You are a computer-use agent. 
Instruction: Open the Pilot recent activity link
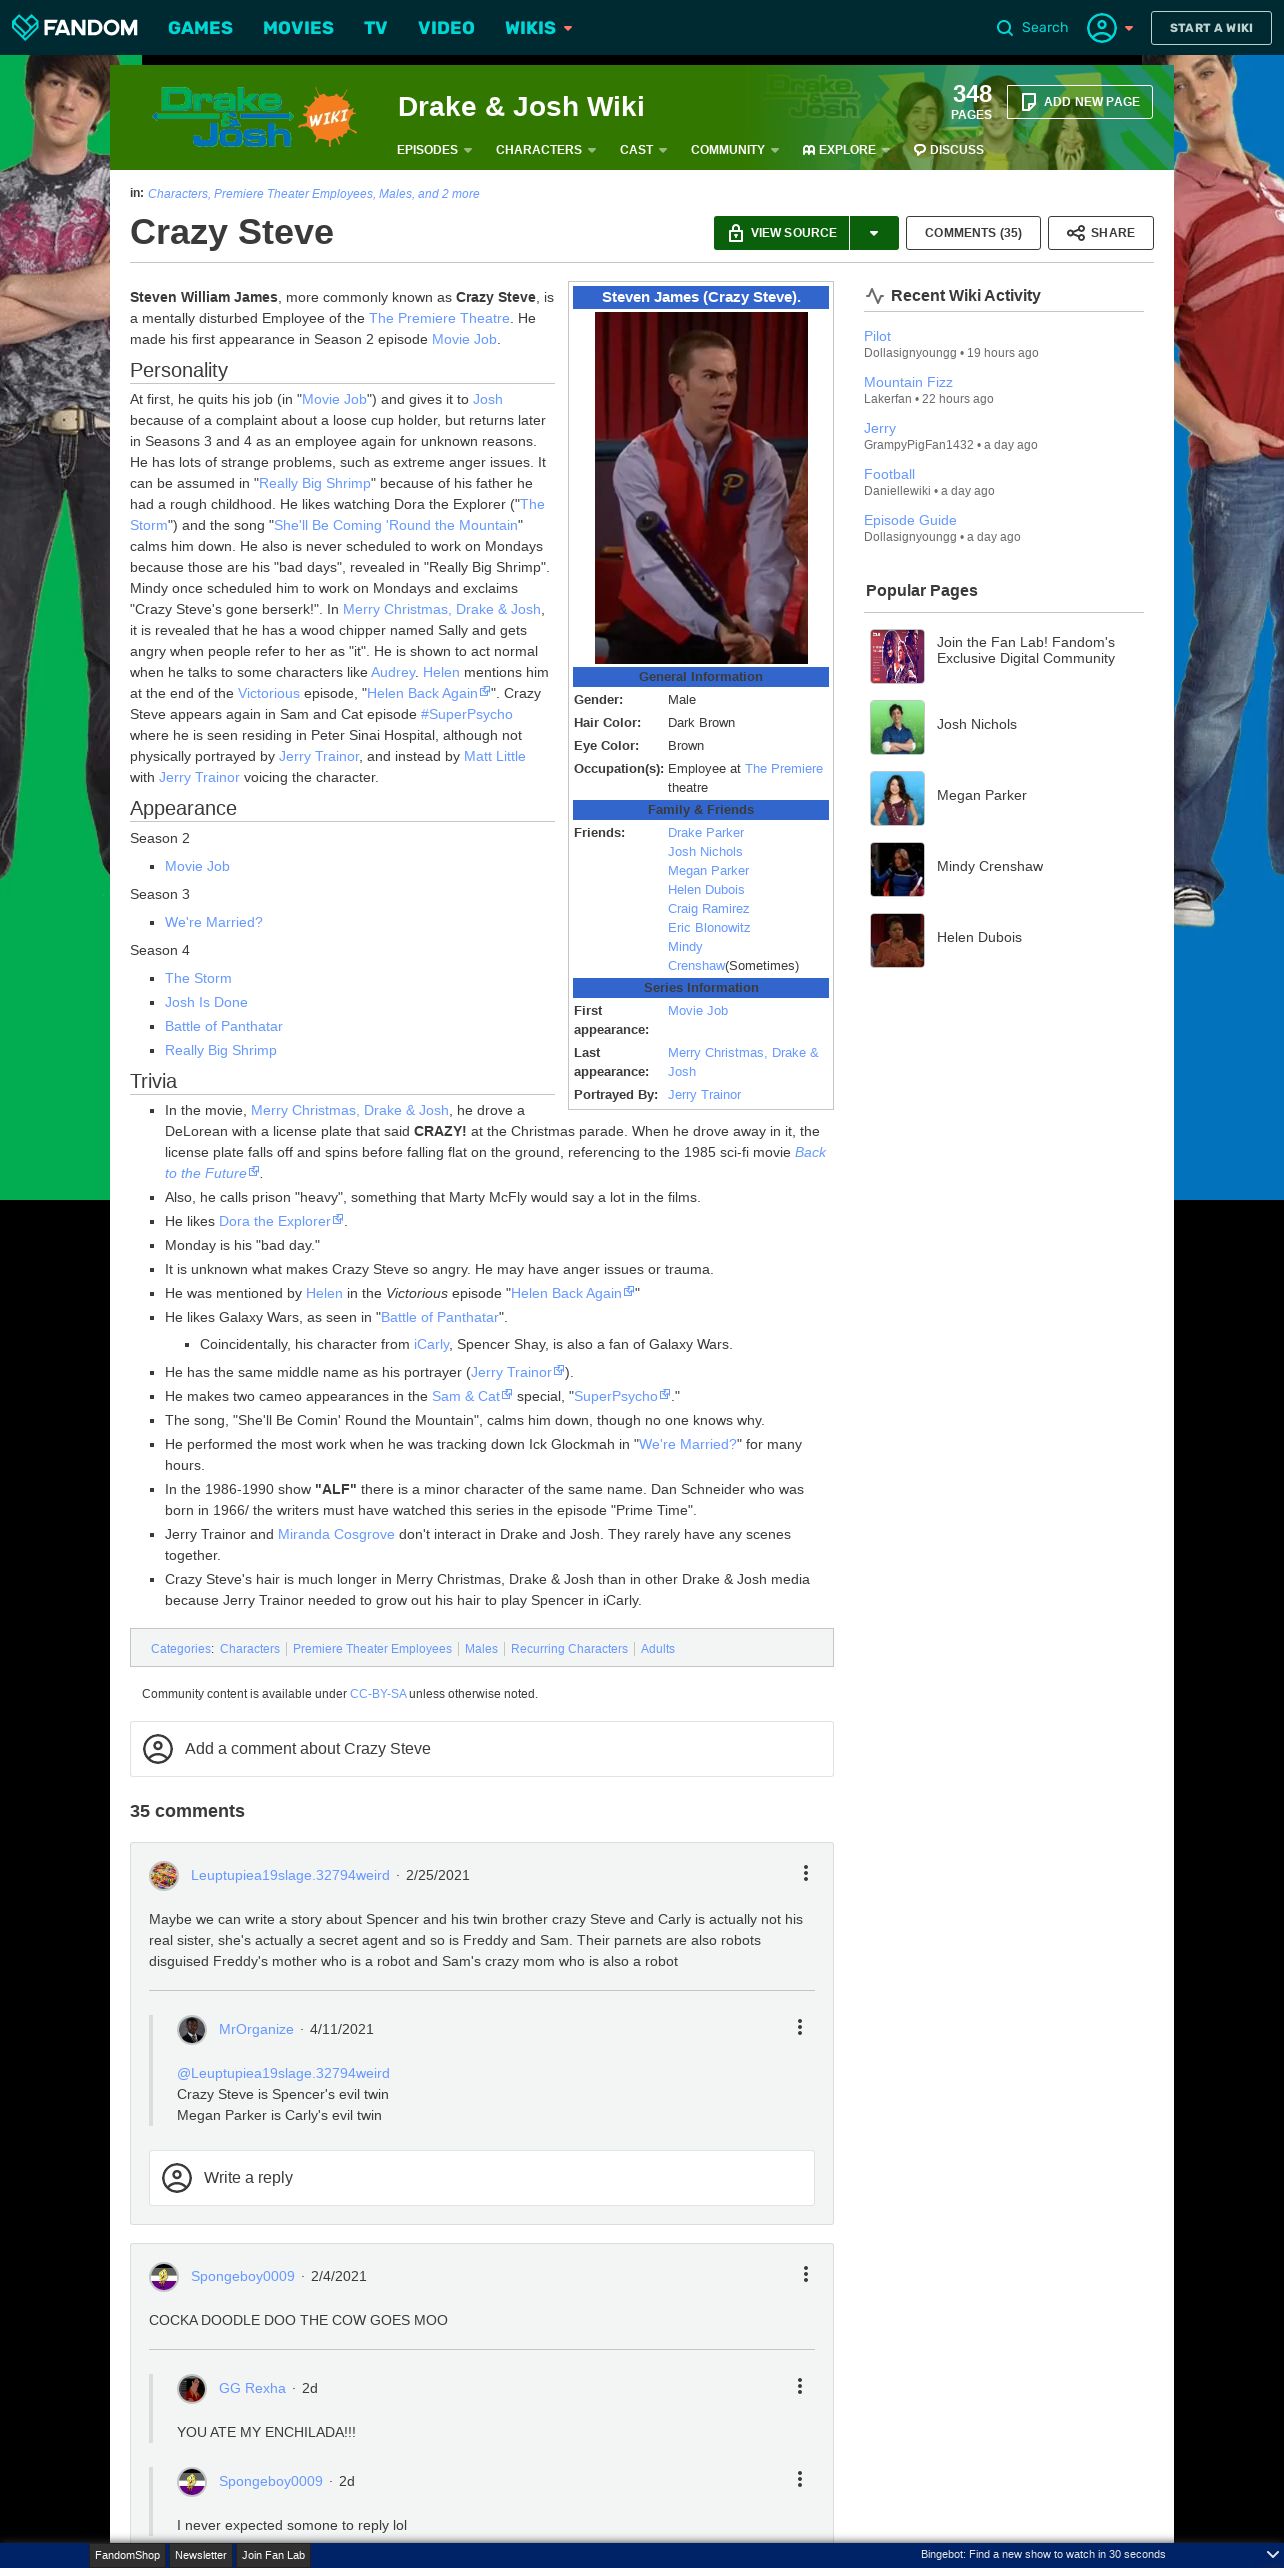[877, 336]
